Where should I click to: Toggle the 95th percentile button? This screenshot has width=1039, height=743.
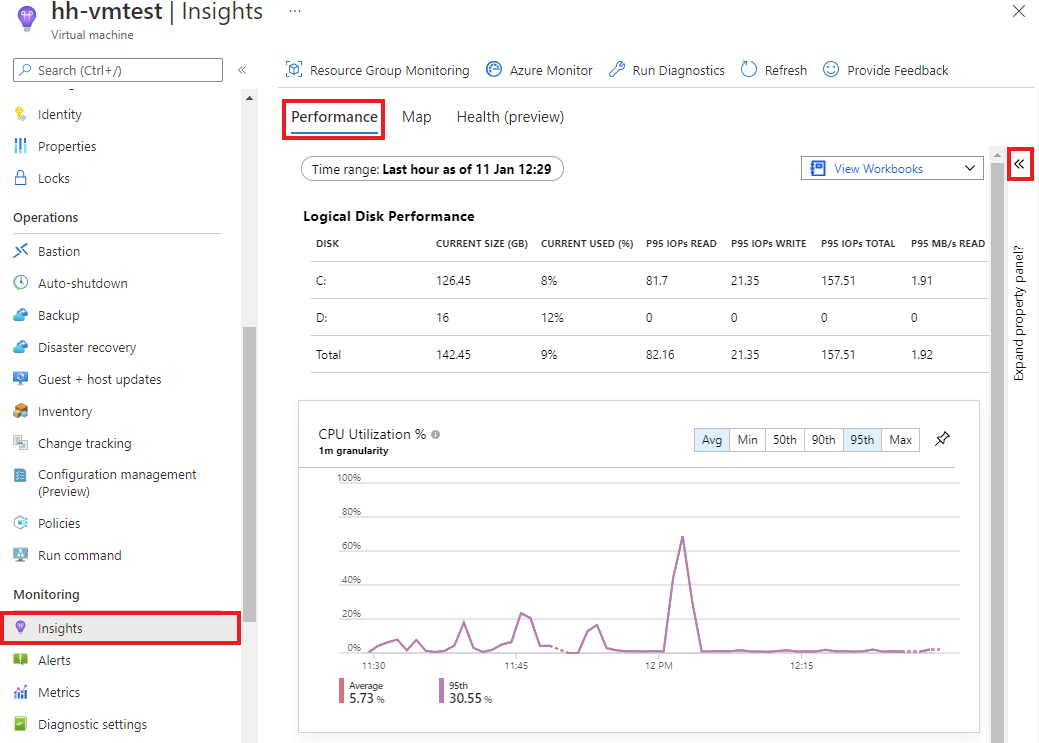click(x=862, y=440)
